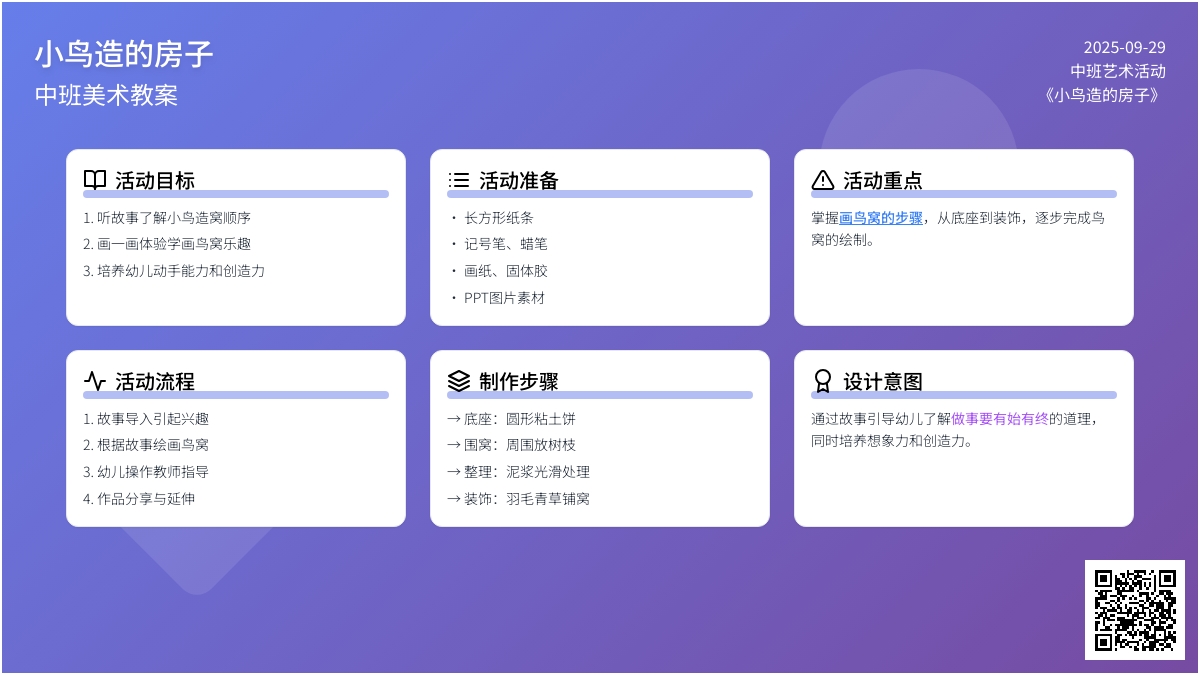Screen dimensions: 1200x675
Task: Click the flow item 作品分享与延伸
Action: pos(145,498)
